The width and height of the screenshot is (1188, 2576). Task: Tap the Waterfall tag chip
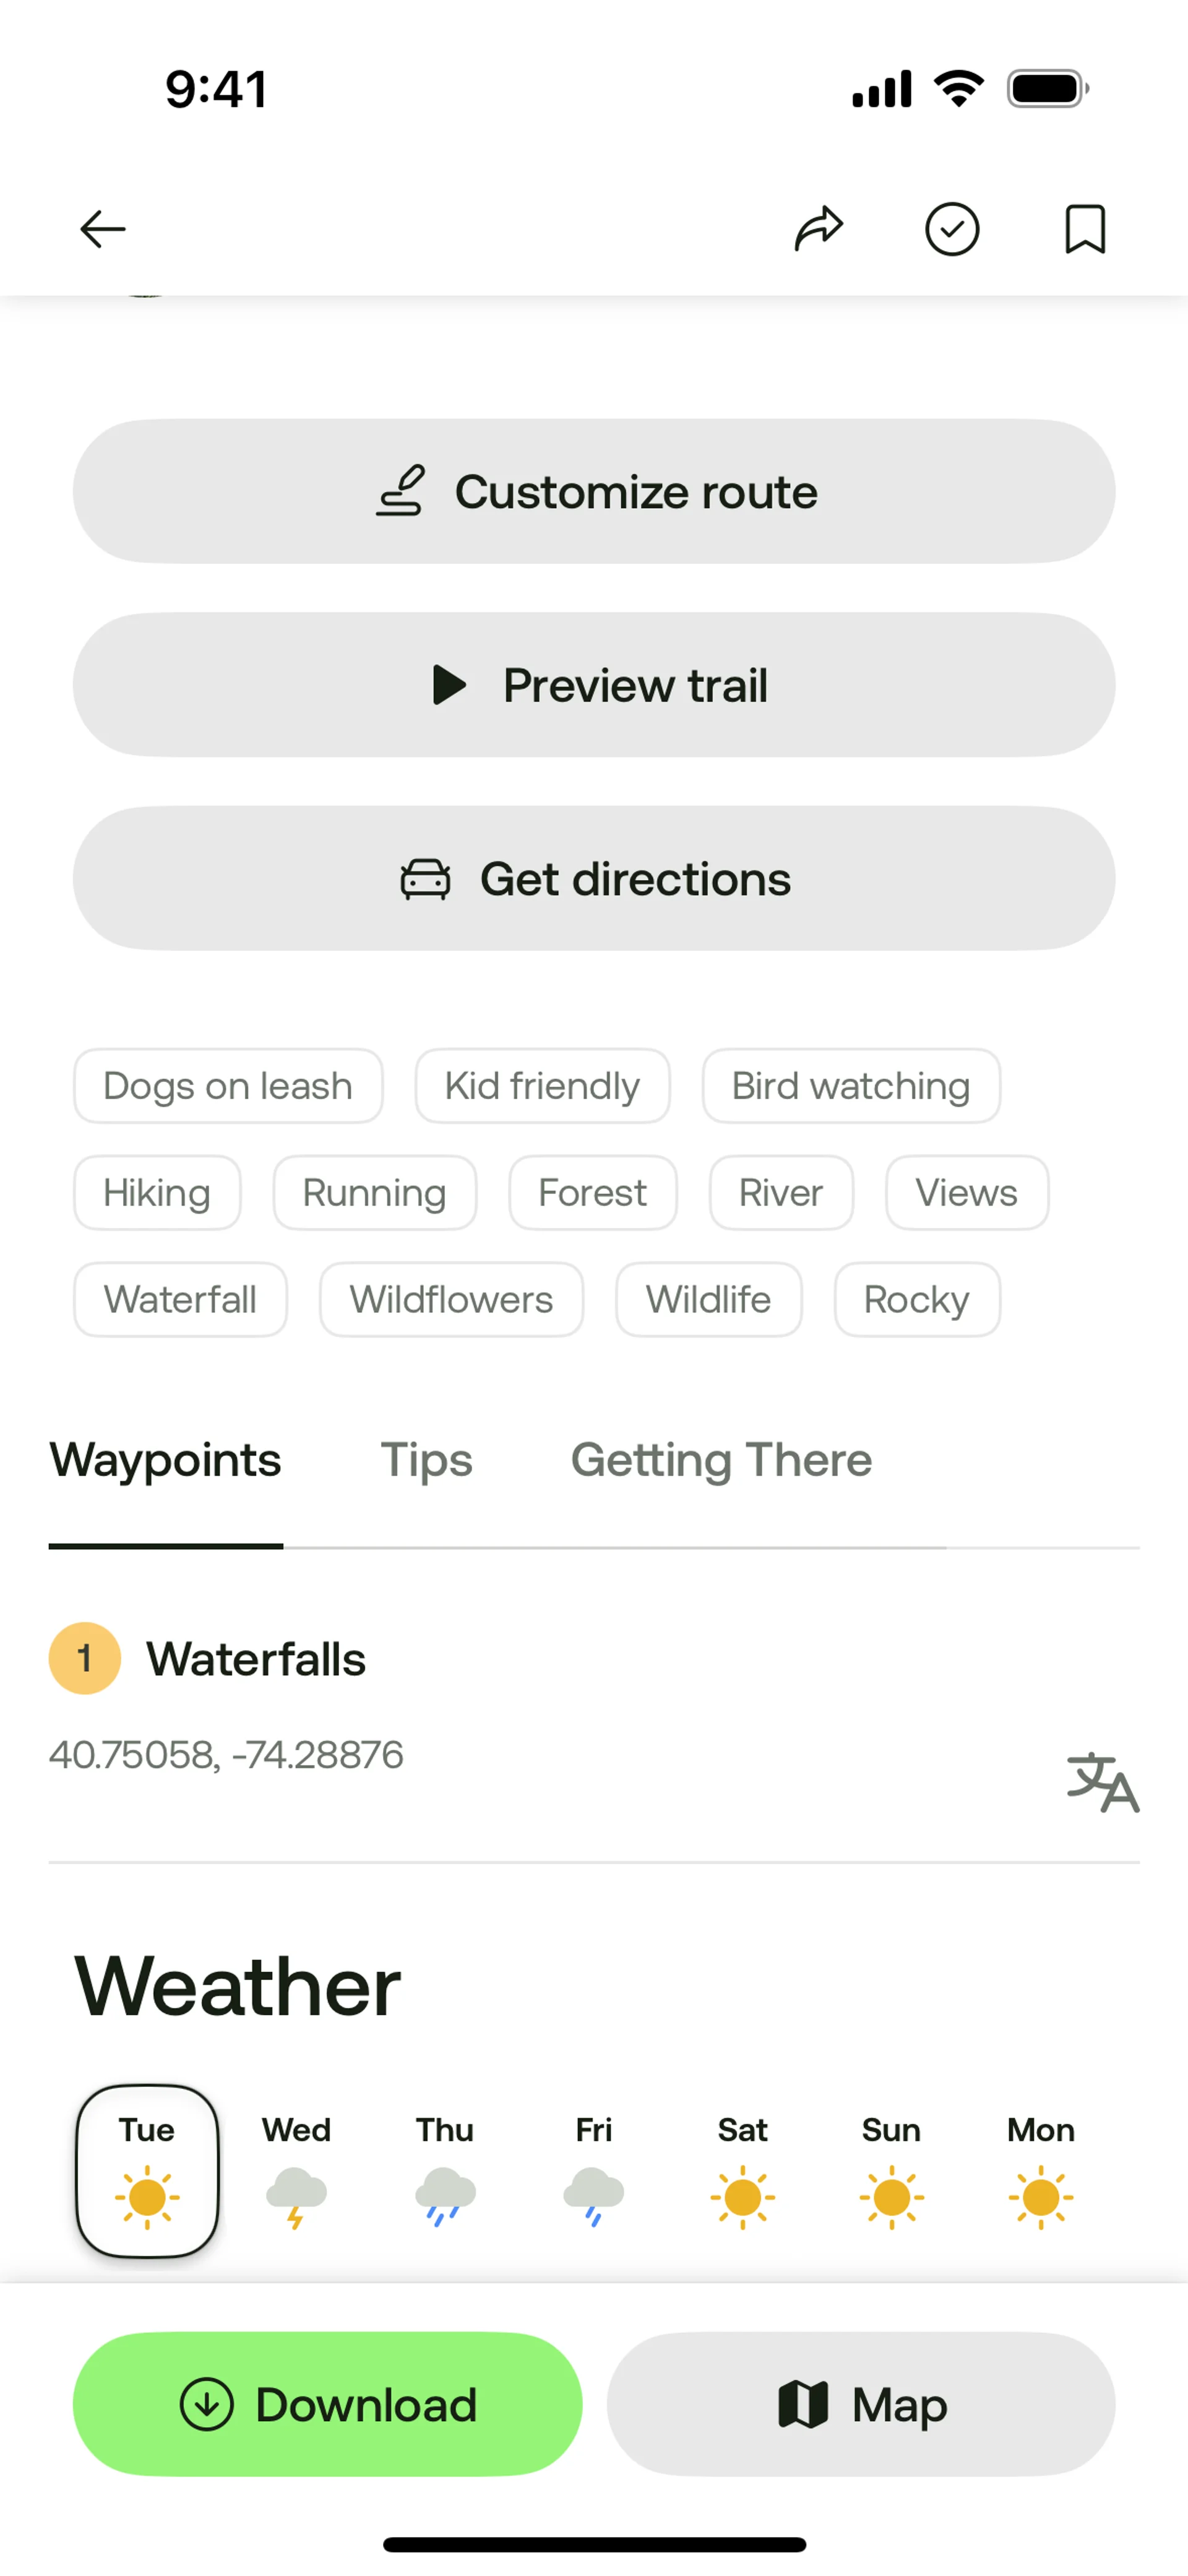(x=180, y=1300)
